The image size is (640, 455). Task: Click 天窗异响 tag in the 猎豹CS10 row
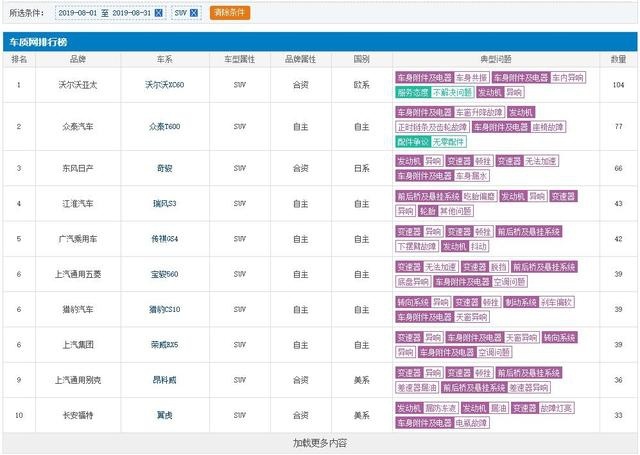point(471,317)
